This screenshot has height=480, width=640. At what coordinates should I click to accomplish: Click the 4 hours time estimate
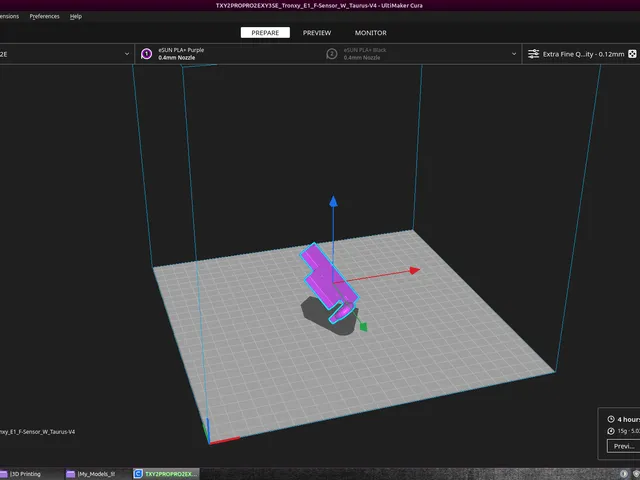[628, 419]
